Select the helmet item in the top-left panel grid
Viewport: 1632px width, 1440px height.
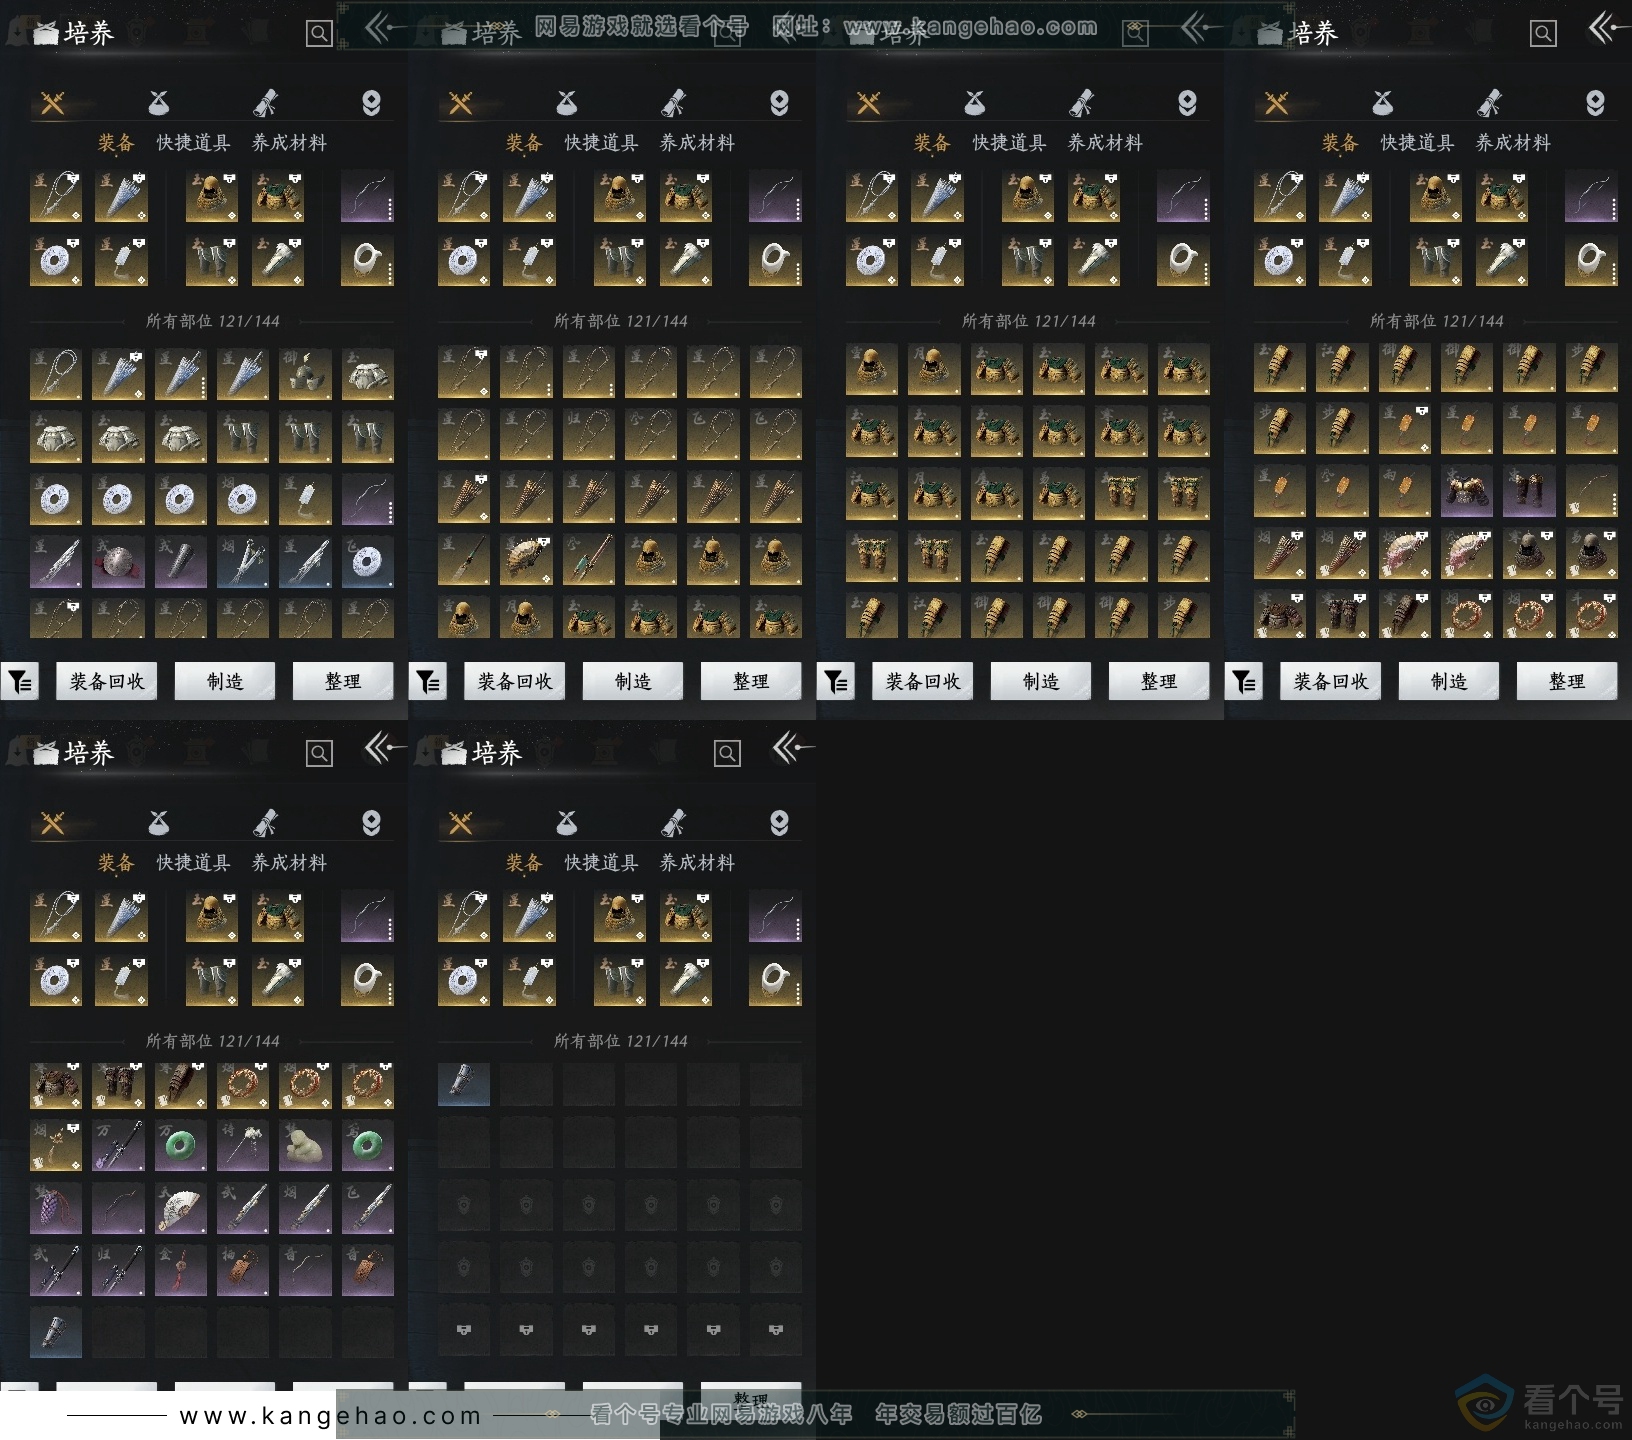tap(305, 375)
